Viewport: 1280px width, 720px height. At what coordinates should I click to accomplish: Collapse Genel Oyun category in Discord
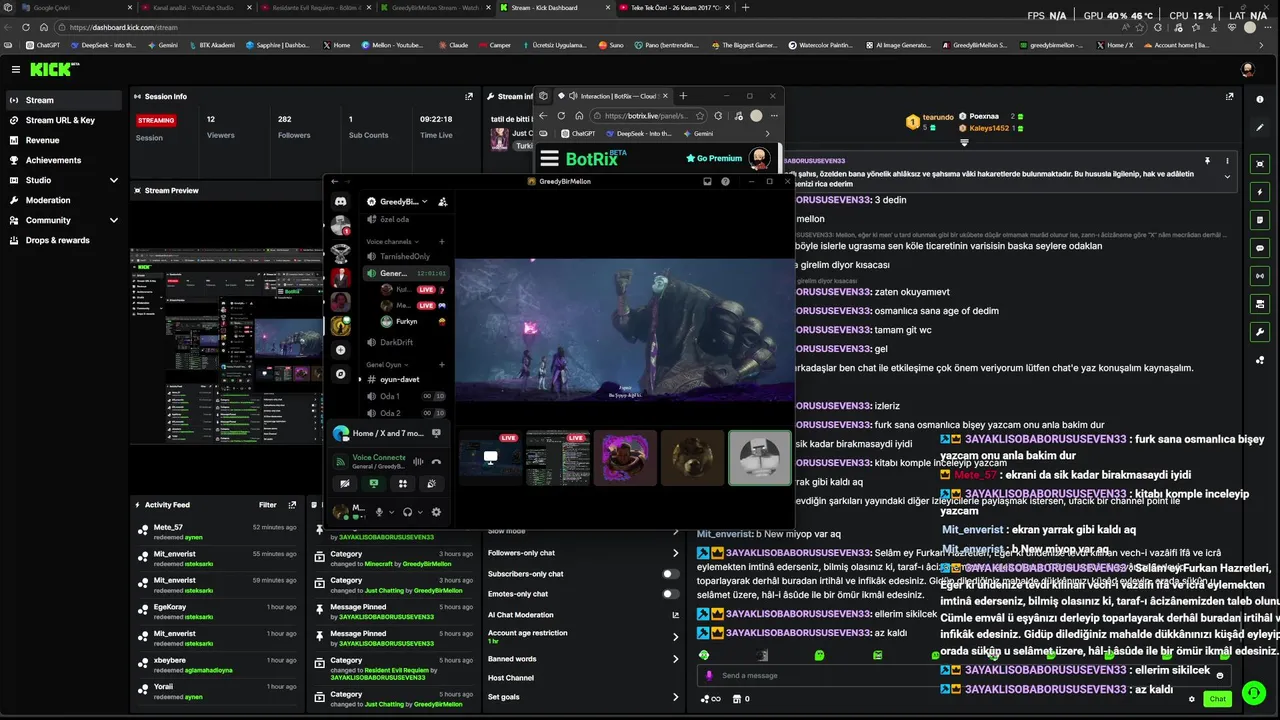point(386,365)
